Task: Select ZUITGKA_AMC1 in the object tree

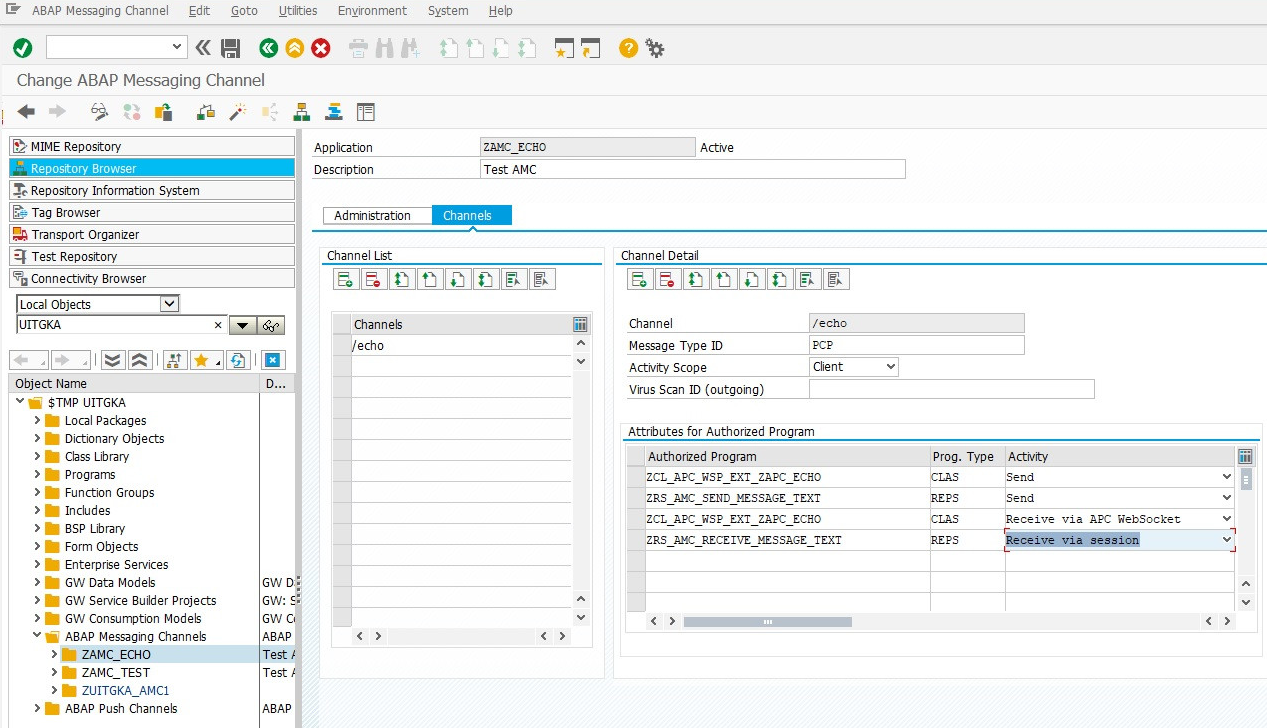Action: point(125,691)
